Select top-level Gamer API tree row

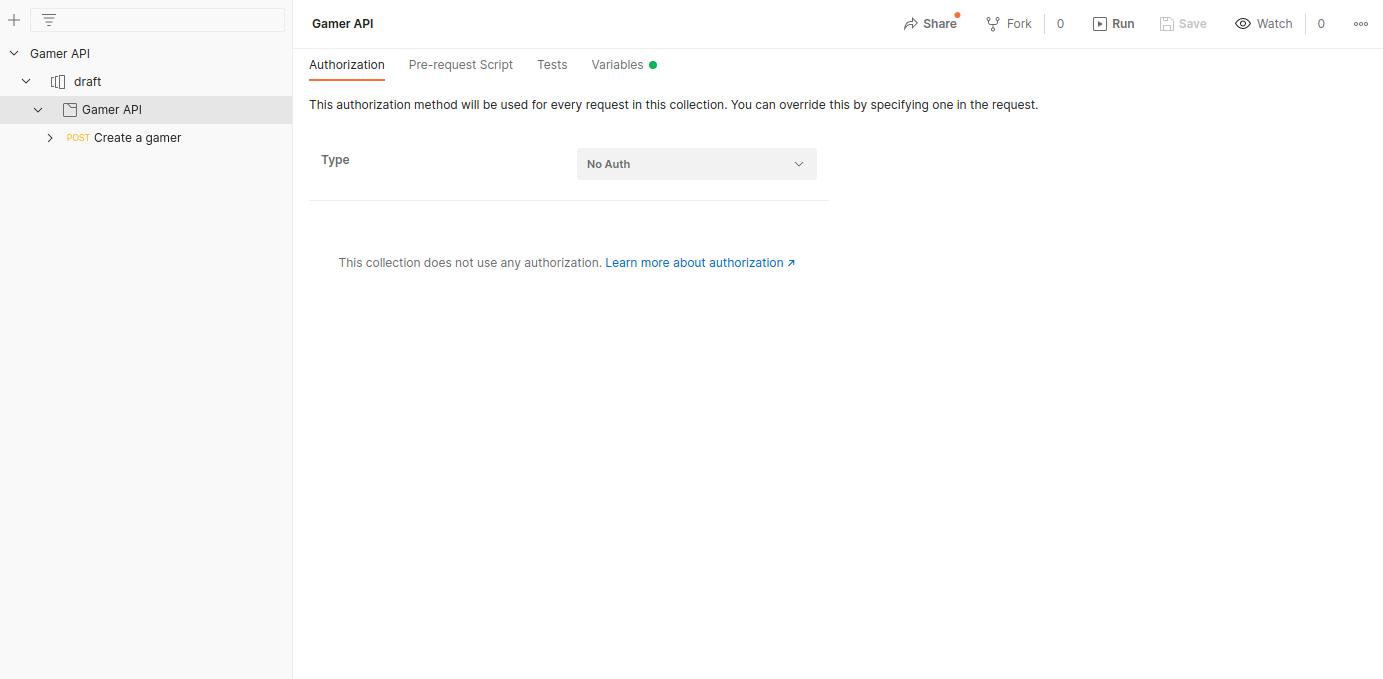click(146, 54)
